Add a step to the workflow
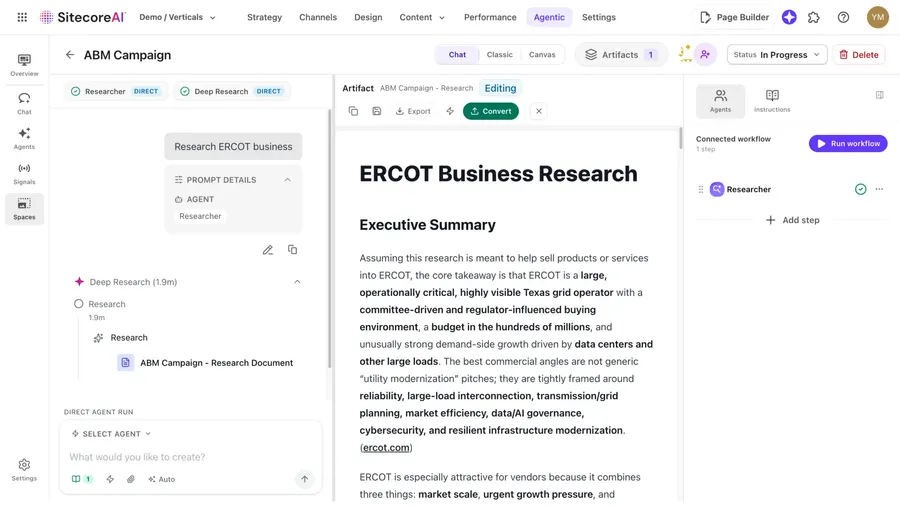This screenshot has width=900, height=506. point(792,220)
